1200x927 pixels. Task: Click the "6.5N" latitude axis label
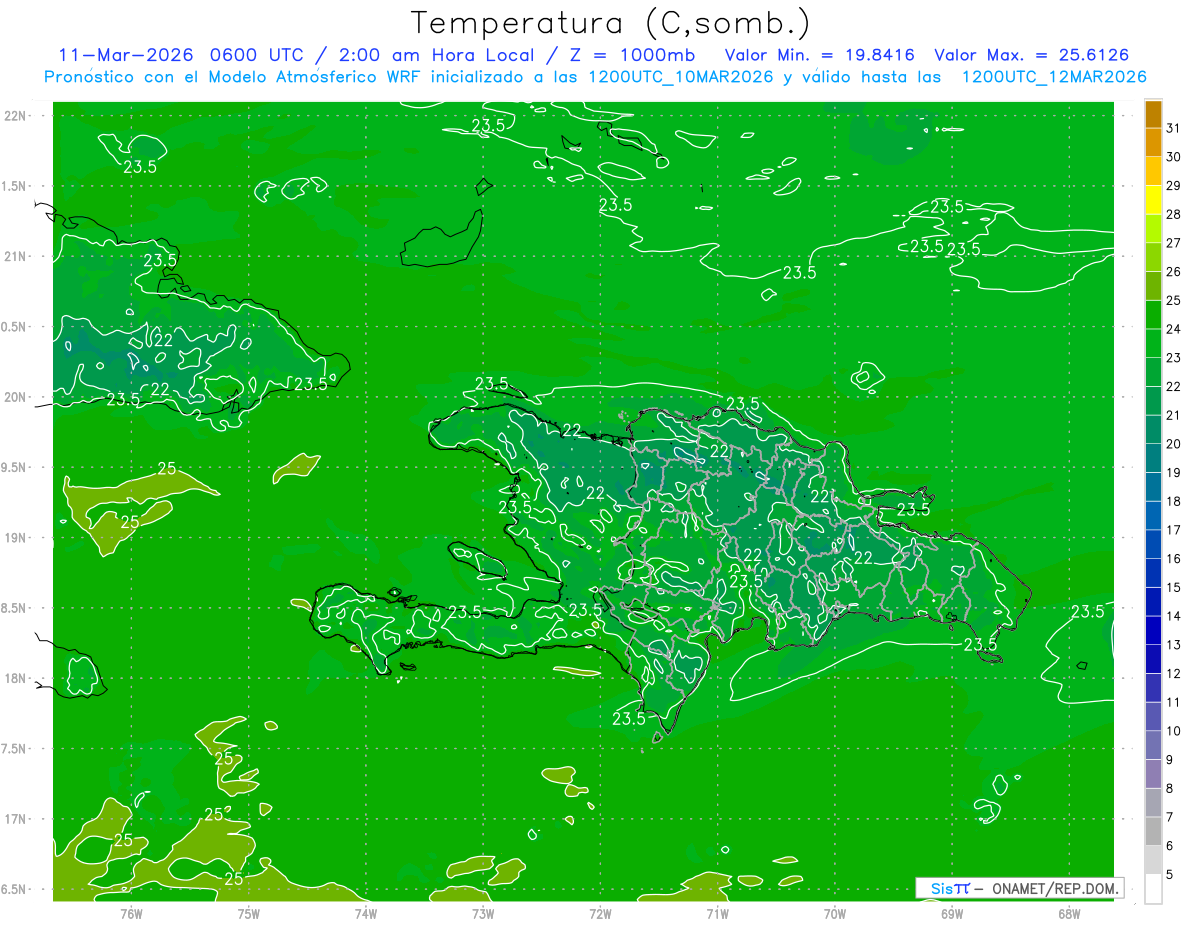[x=14, y=889]
